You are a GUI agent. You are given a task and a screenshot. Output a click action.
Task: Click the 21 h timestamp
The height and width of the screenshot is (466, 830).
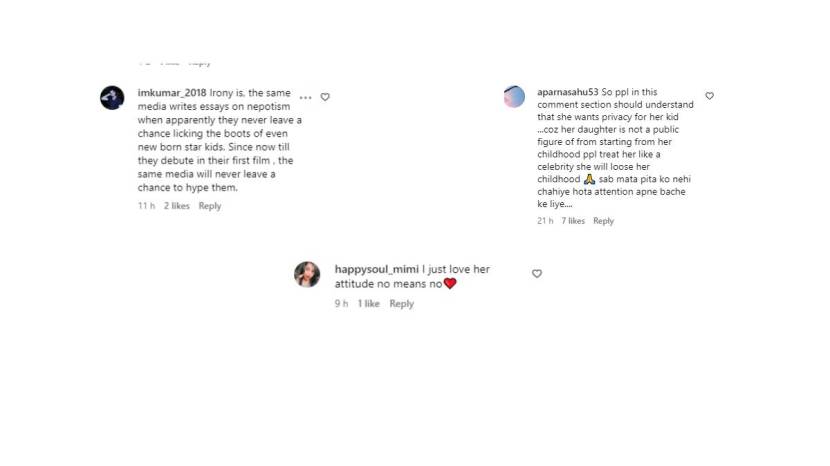pos(544,221)
